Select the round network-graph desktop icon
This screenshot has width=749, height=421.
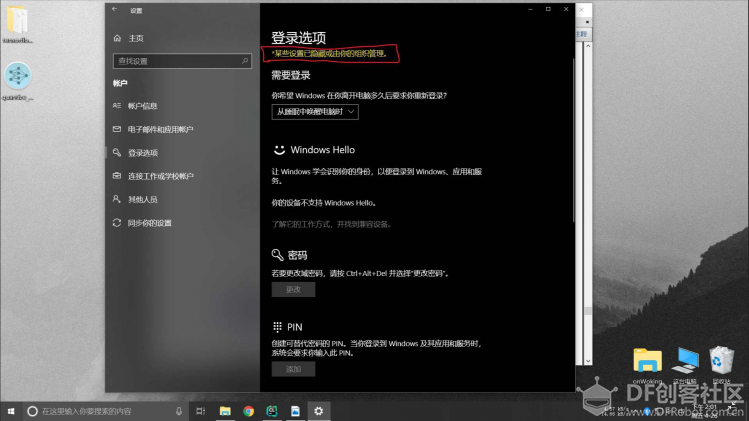click(18, 81)
